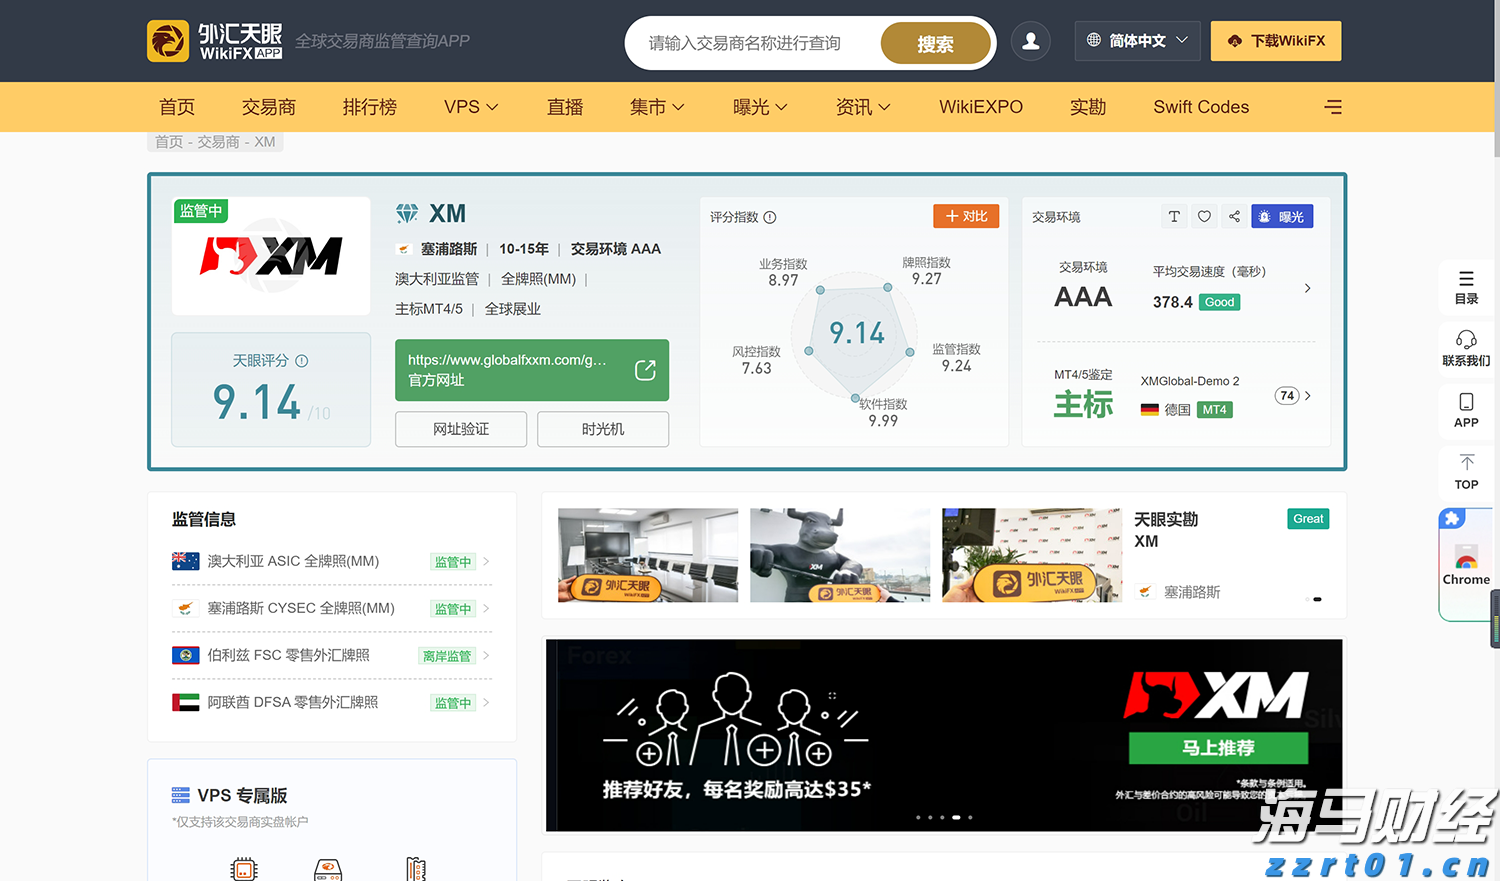Click the first XM office photo thumbnail
This screenshot has height=881, width=1500.
pyautogui.click(x=647, y=555)
